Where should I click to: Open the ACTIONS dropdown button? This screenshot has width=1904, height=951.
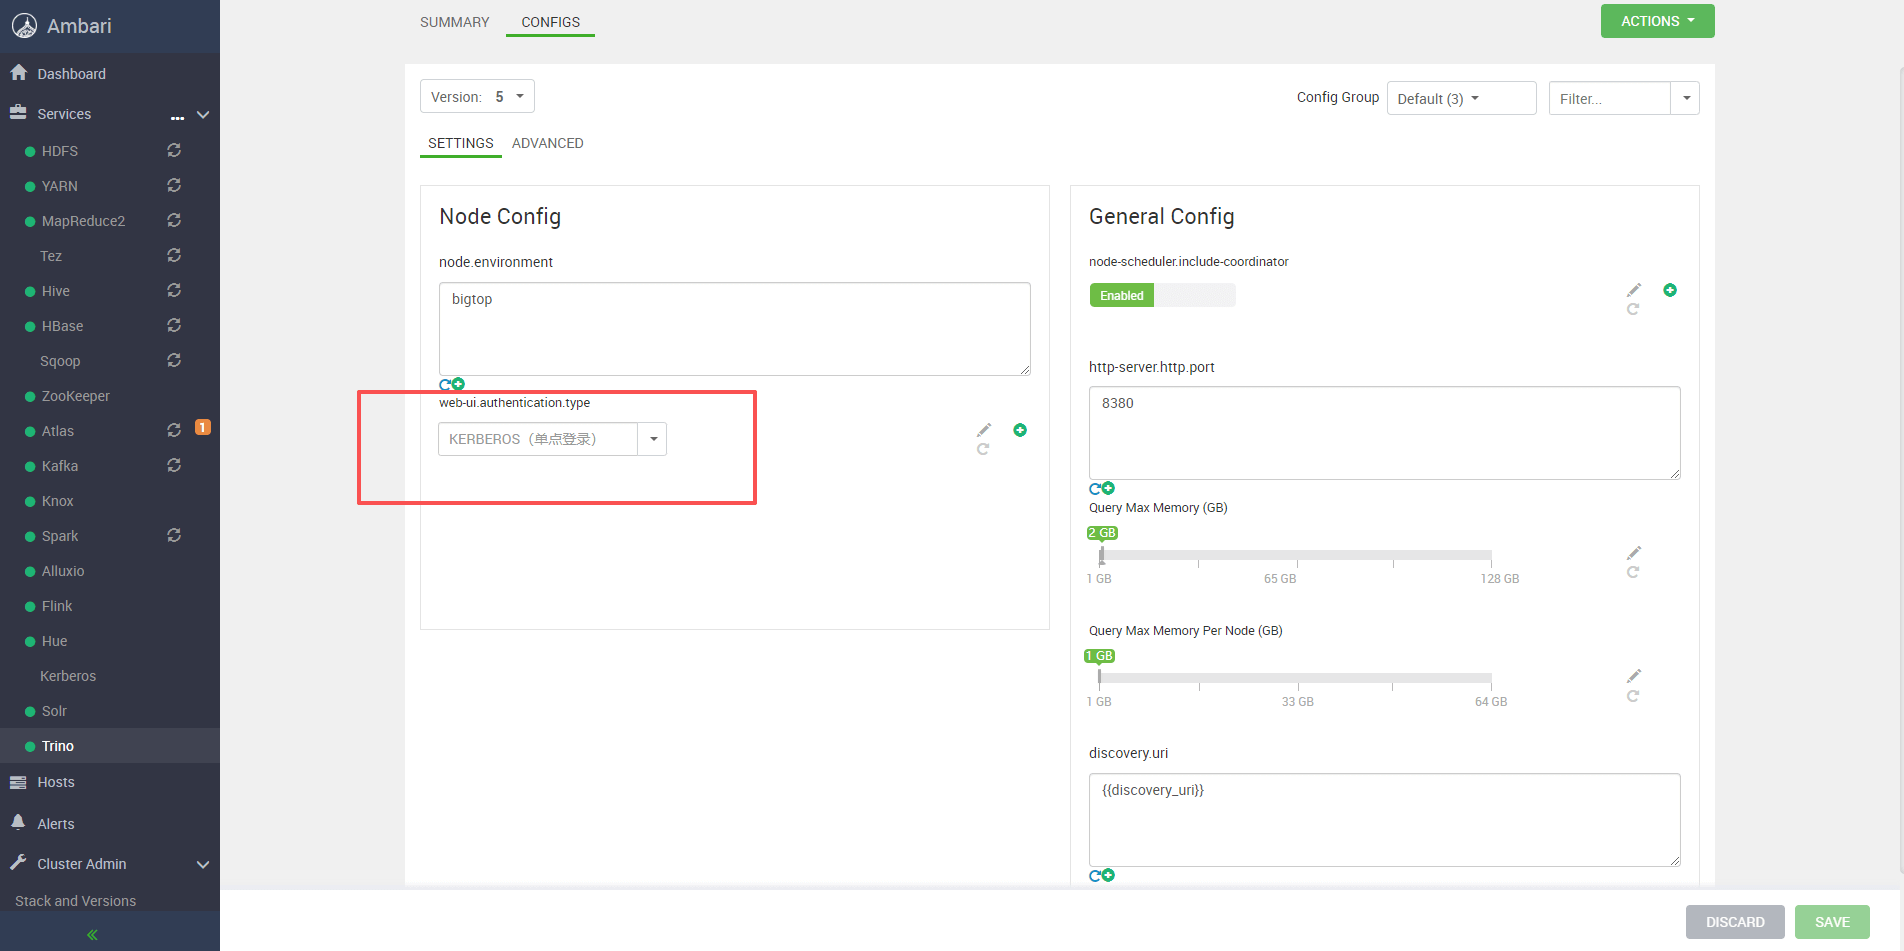(1657, 21)
